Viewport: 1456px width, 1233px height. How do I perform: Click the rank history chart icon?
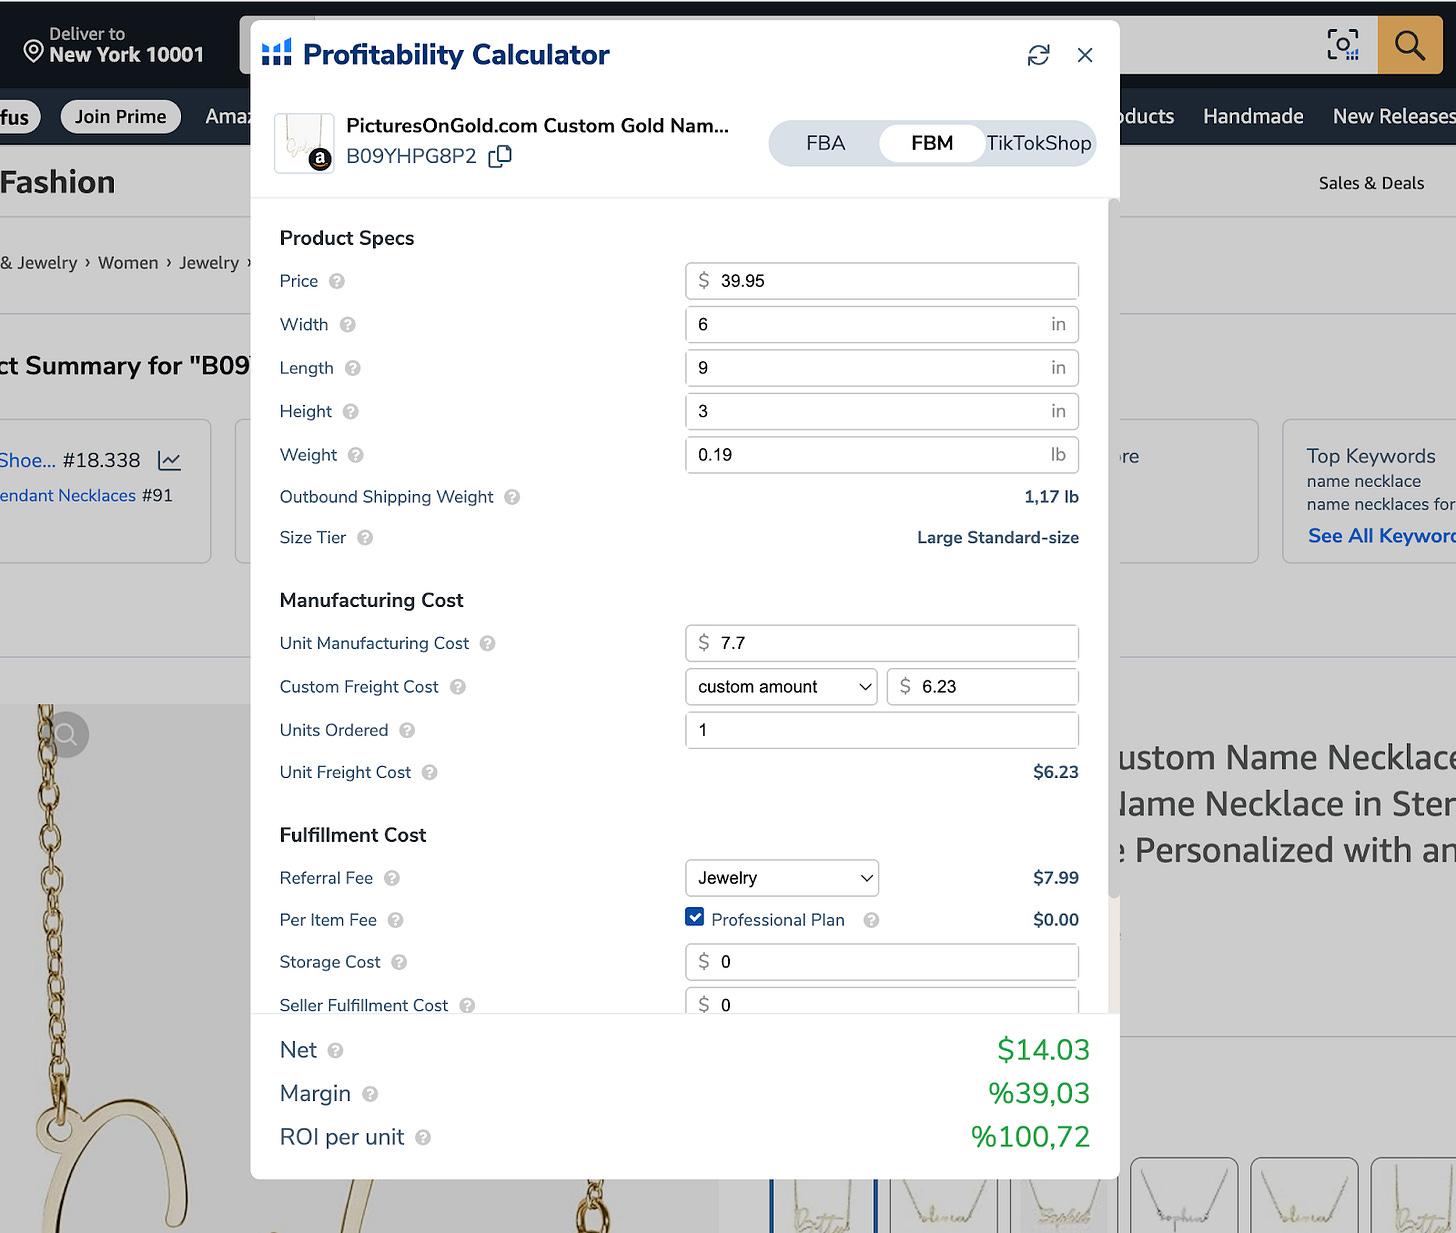tap(169, 461)
